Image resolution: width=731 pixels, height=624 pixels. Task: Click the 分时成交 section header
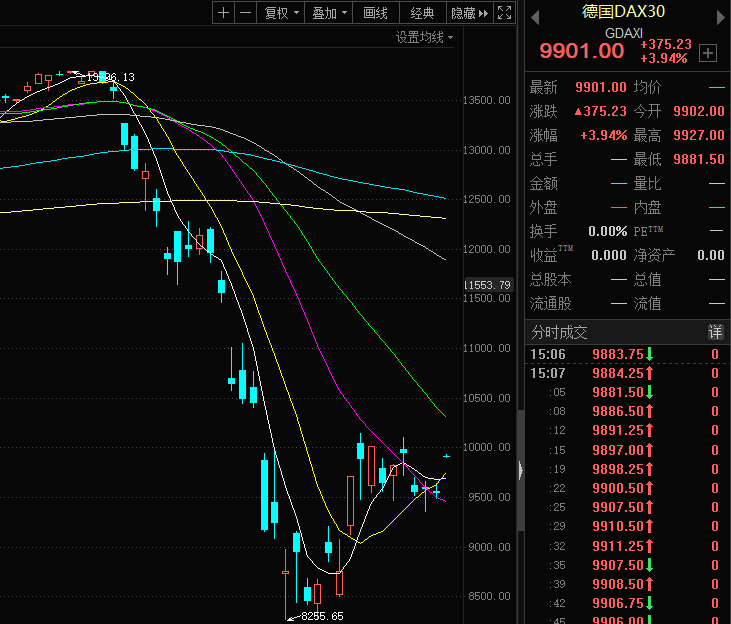coord(559,331)
